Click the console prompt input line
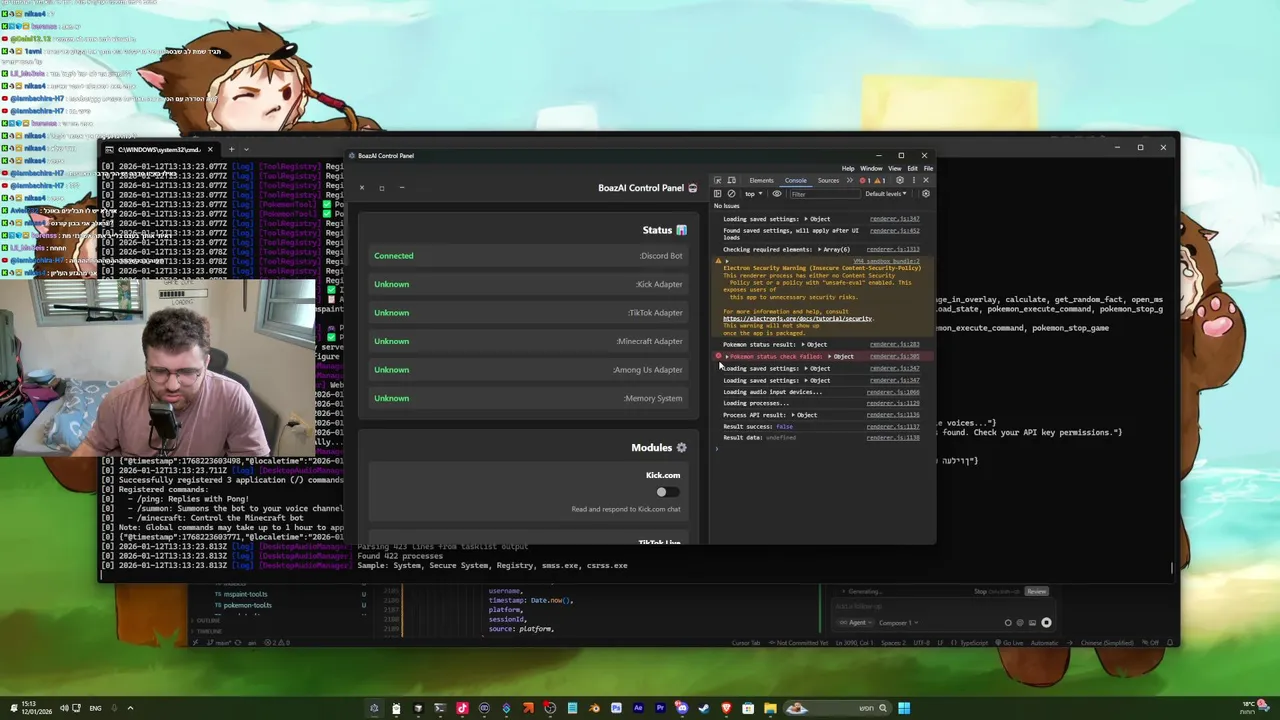Viewport: 1280px width, 720px height. click(820, 449)
